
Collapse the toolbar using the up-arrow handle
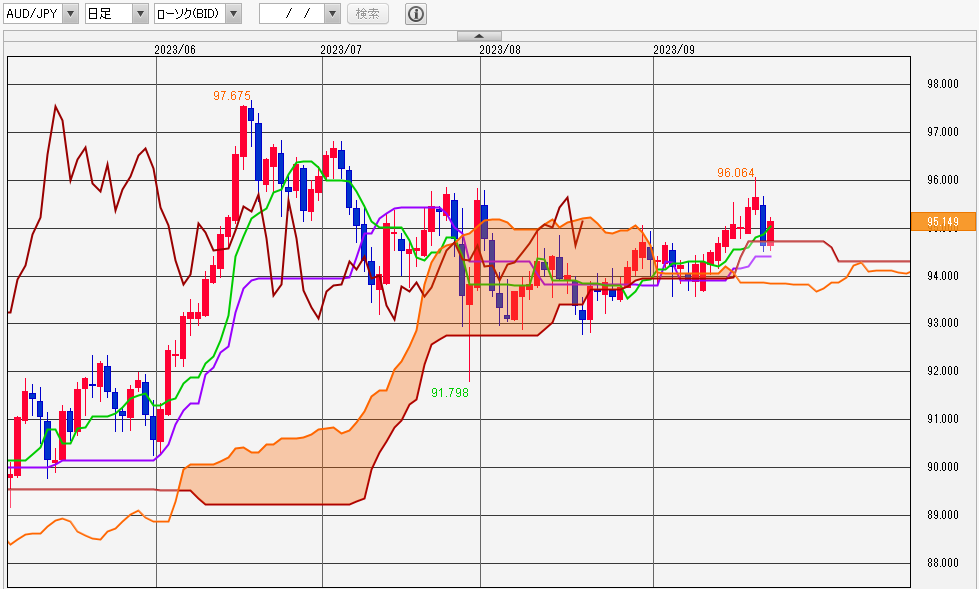click(x=479, y=36)
